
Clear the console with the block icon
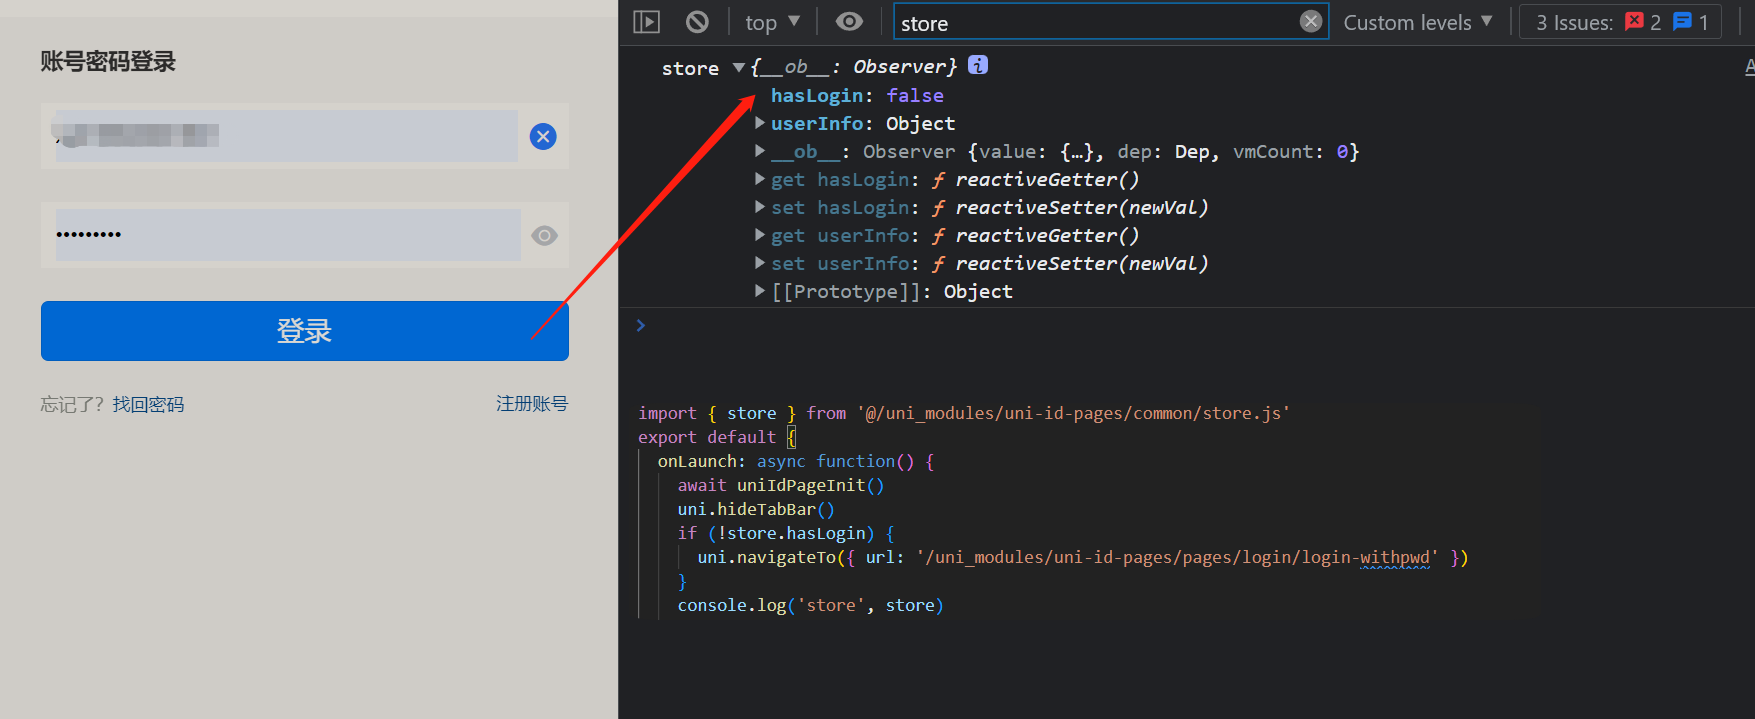(697, 22)
